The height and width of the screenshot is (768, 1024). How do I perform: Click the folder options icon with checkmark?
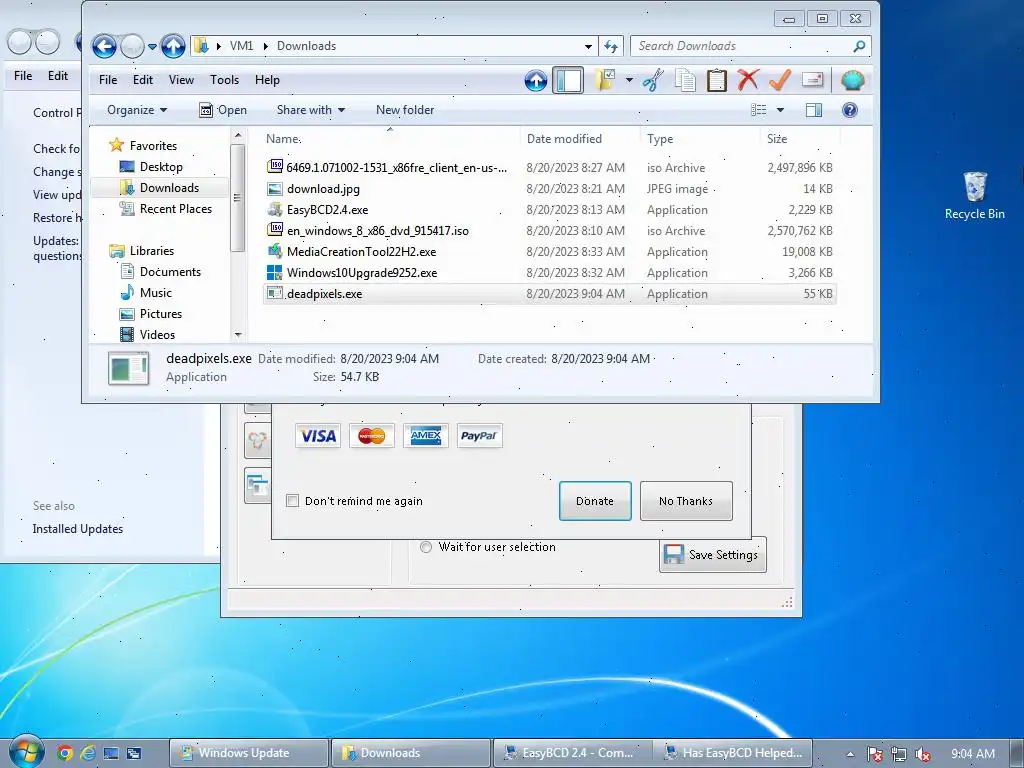tap(605, 80)
